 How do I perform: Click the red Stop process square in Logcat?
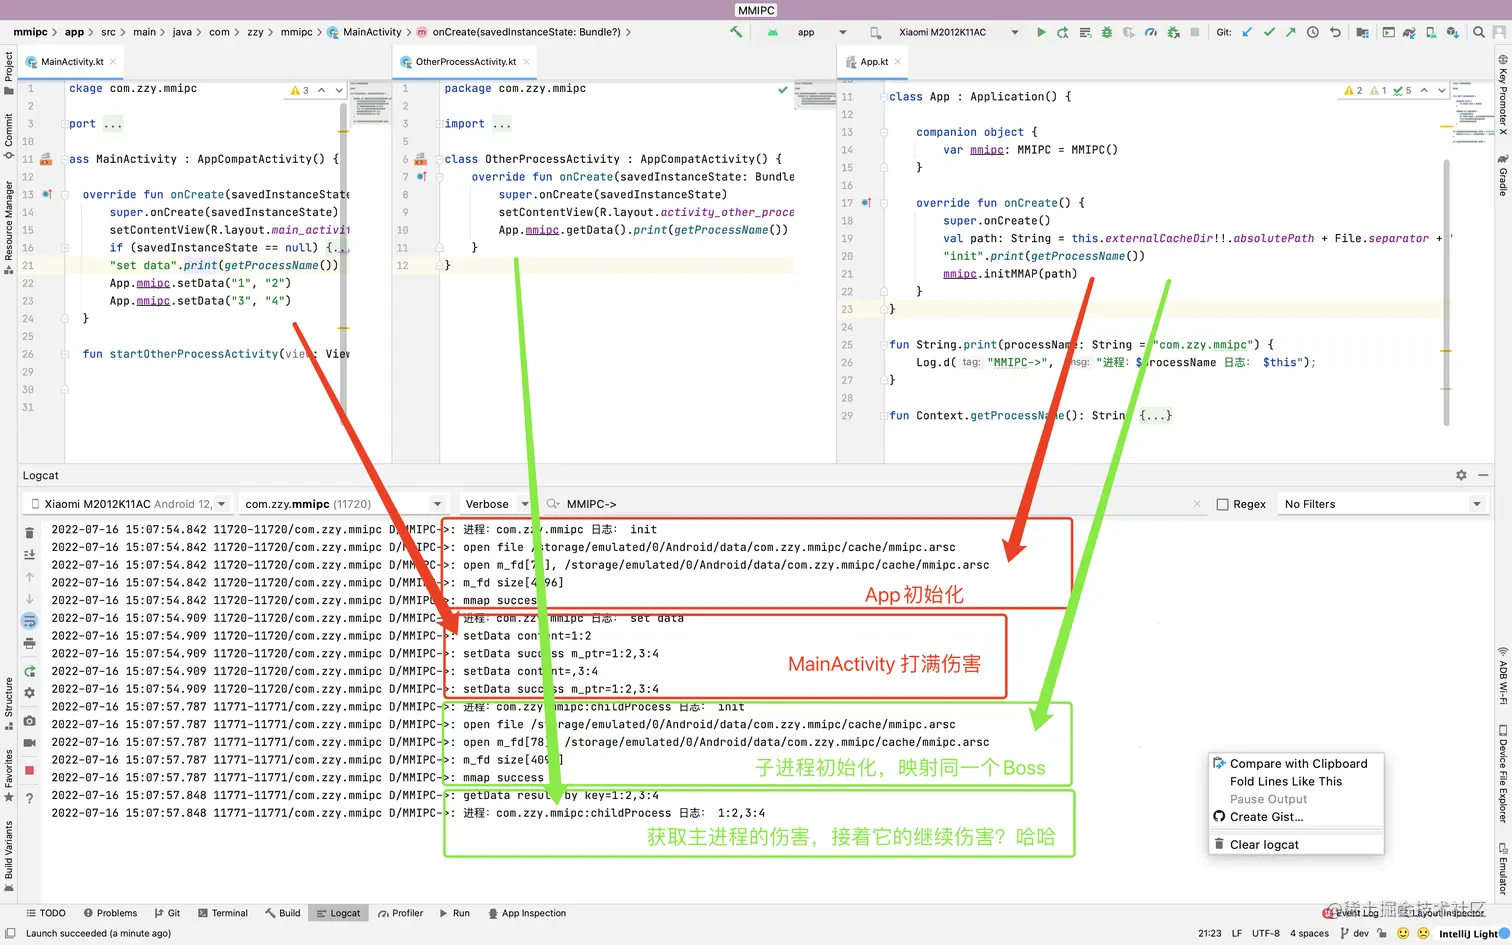tap(29, 770)
